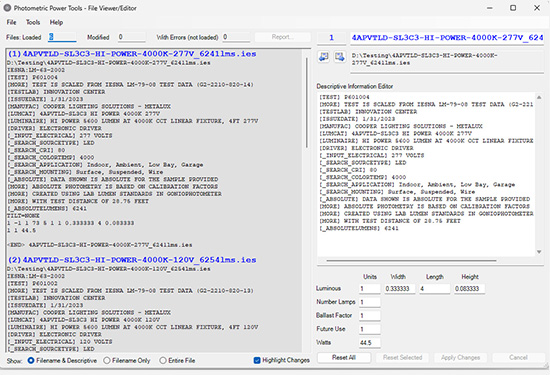Click the Number Lamps field
Viewport: 550px width, 375px height.
(x=369, y=302)
